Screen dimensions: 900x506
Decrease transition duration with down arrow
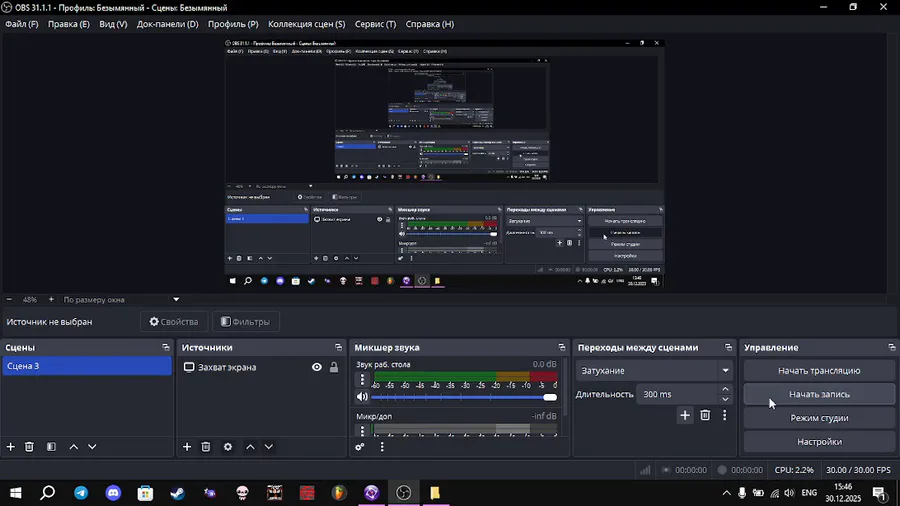(725, 399)
